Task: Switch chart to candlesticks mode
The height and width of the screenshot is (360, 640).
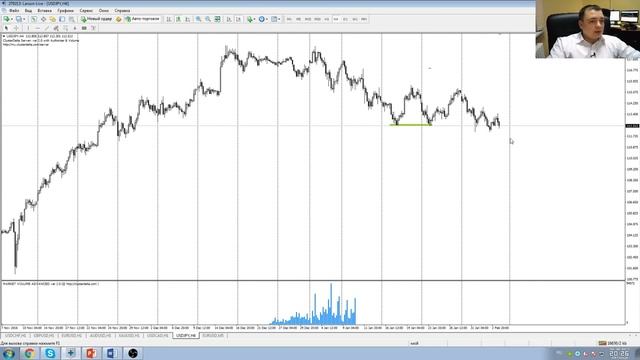Action: tap(178, 19)
